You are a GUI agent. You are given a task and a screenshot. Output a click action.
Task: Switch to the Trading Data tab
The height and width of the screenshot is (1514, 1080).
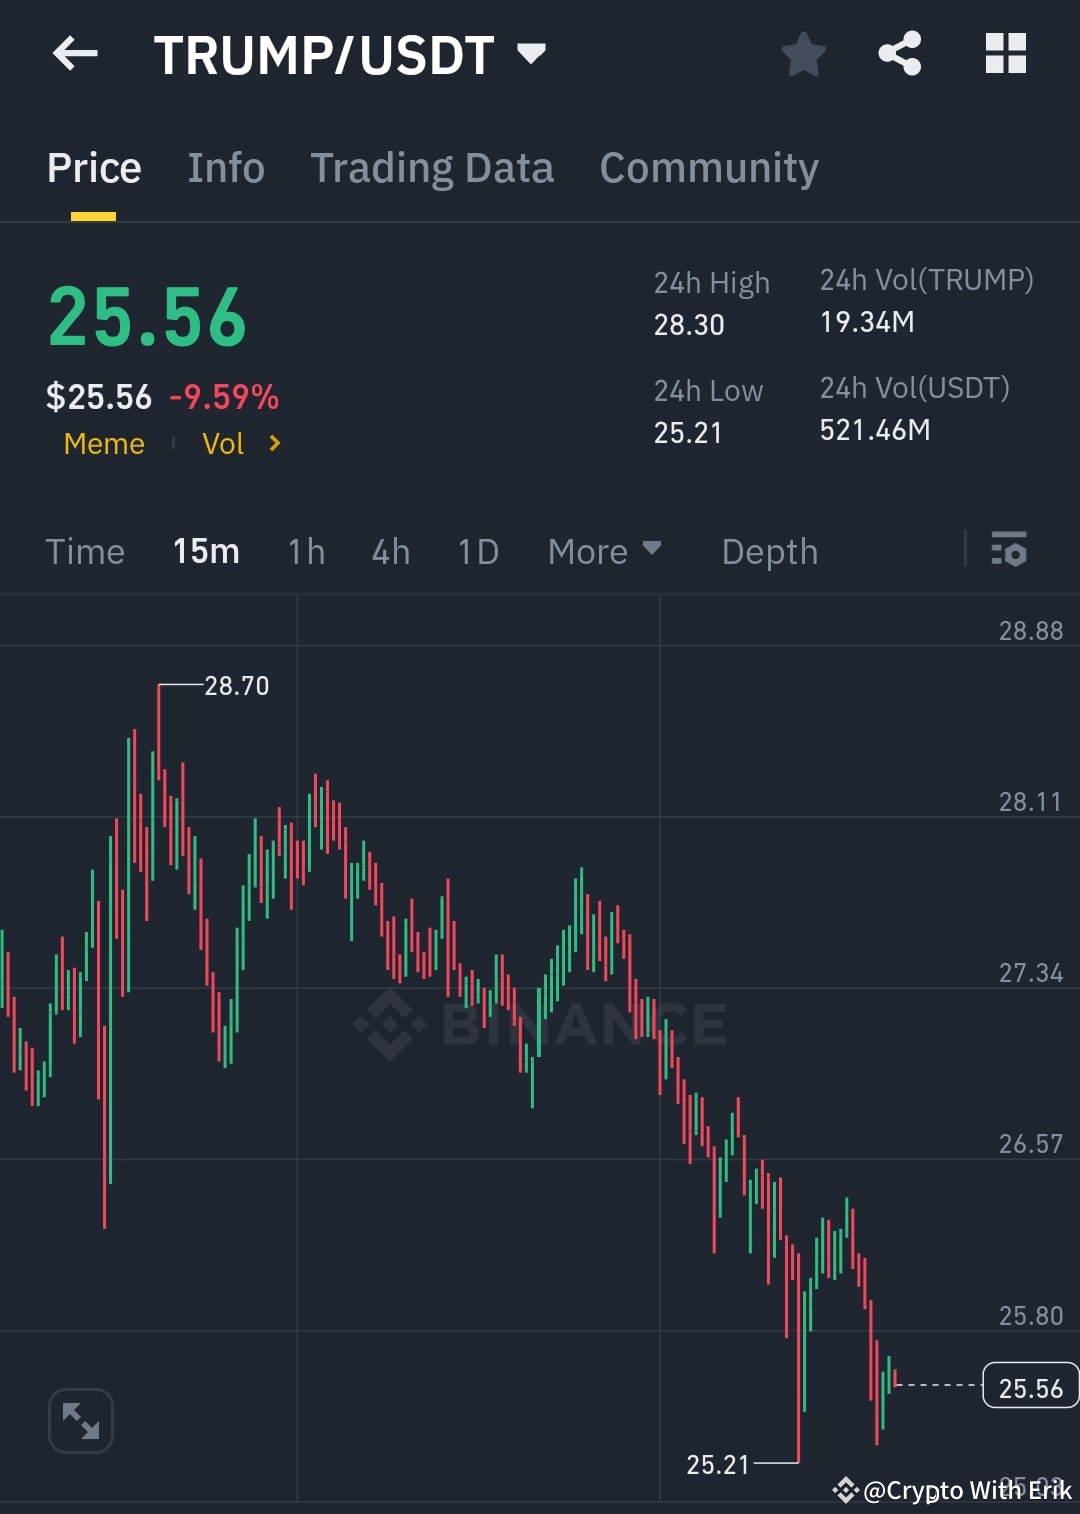coord(432,167)
